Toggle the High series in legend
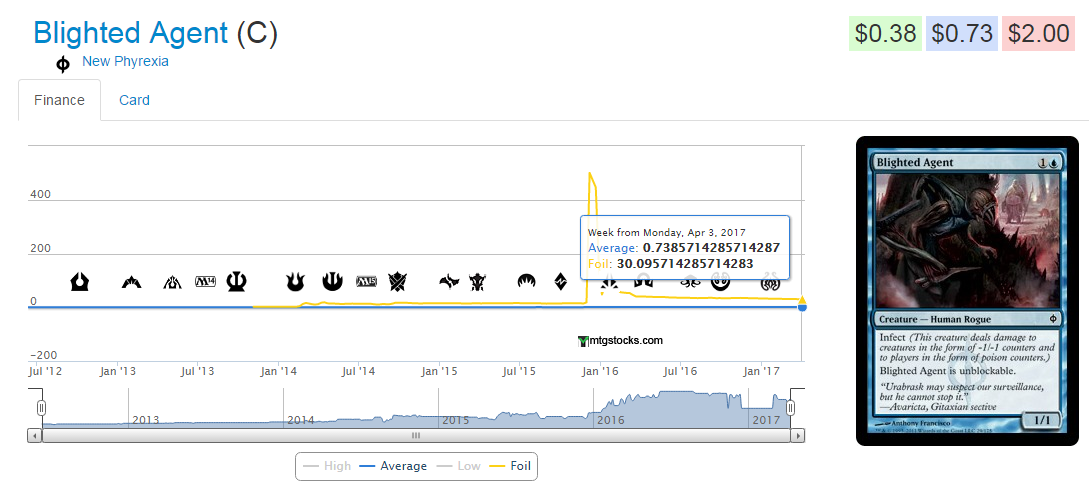 pyautogui.click(x=327, y=465)
